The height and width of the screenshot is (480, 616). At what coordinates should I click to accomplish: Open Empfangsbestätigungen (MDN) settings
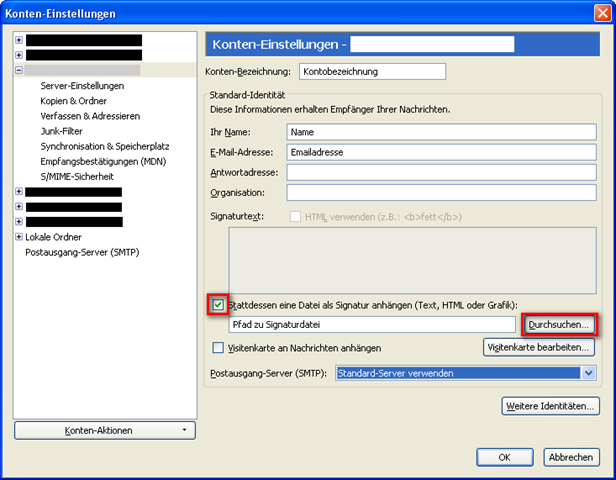point(103,161)
